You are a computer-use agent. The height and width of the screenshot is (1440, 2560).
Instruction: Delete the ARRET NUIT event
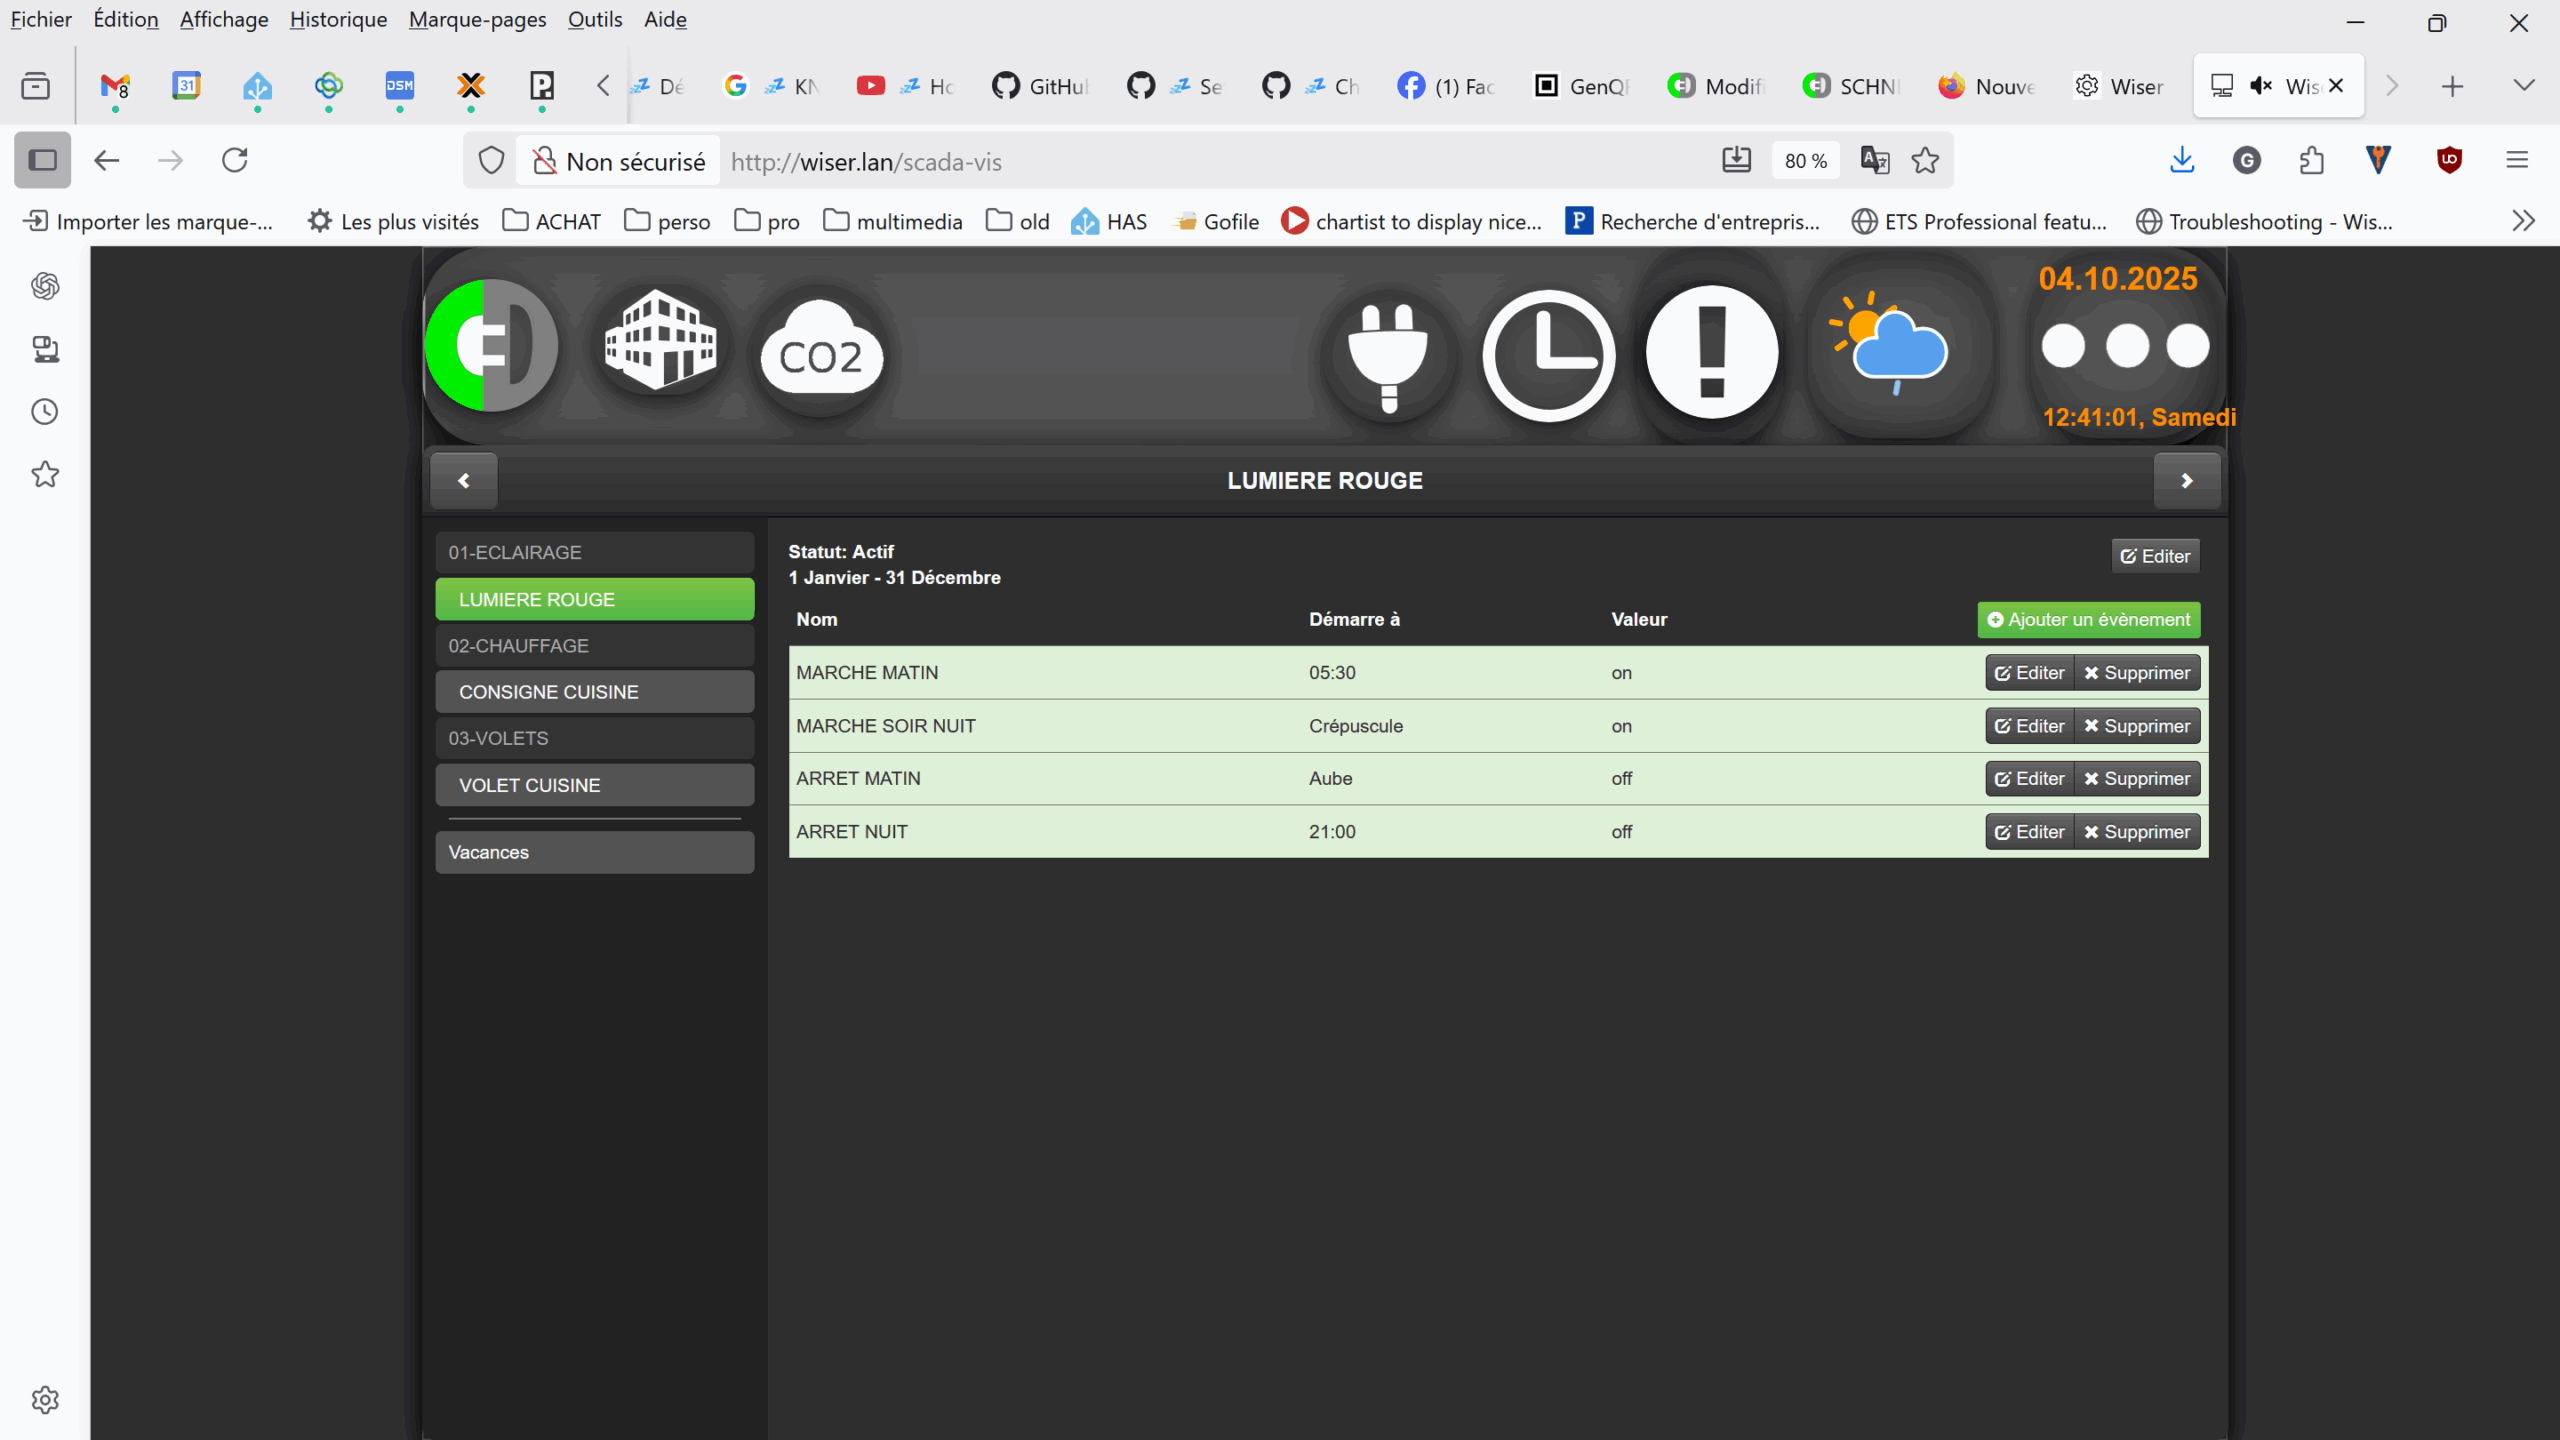(x=2137, y=832)
